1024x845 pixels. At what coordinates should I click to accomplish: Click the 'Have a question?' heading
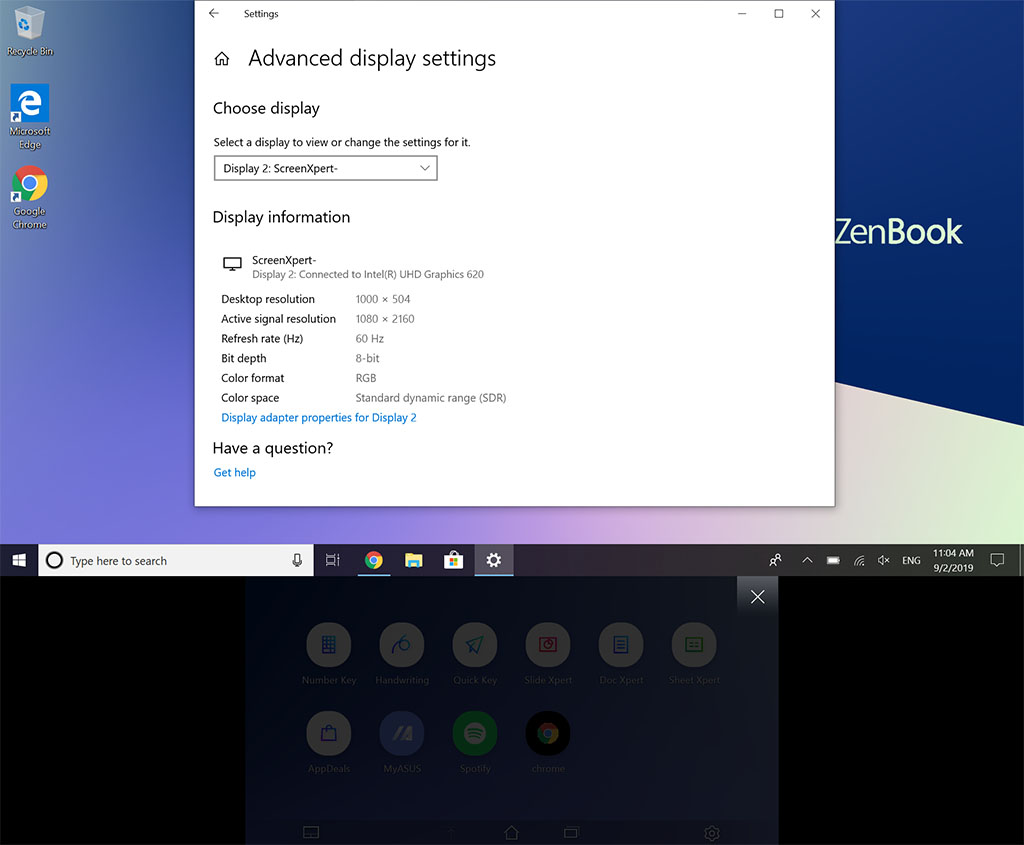click(x=273, y=448)
